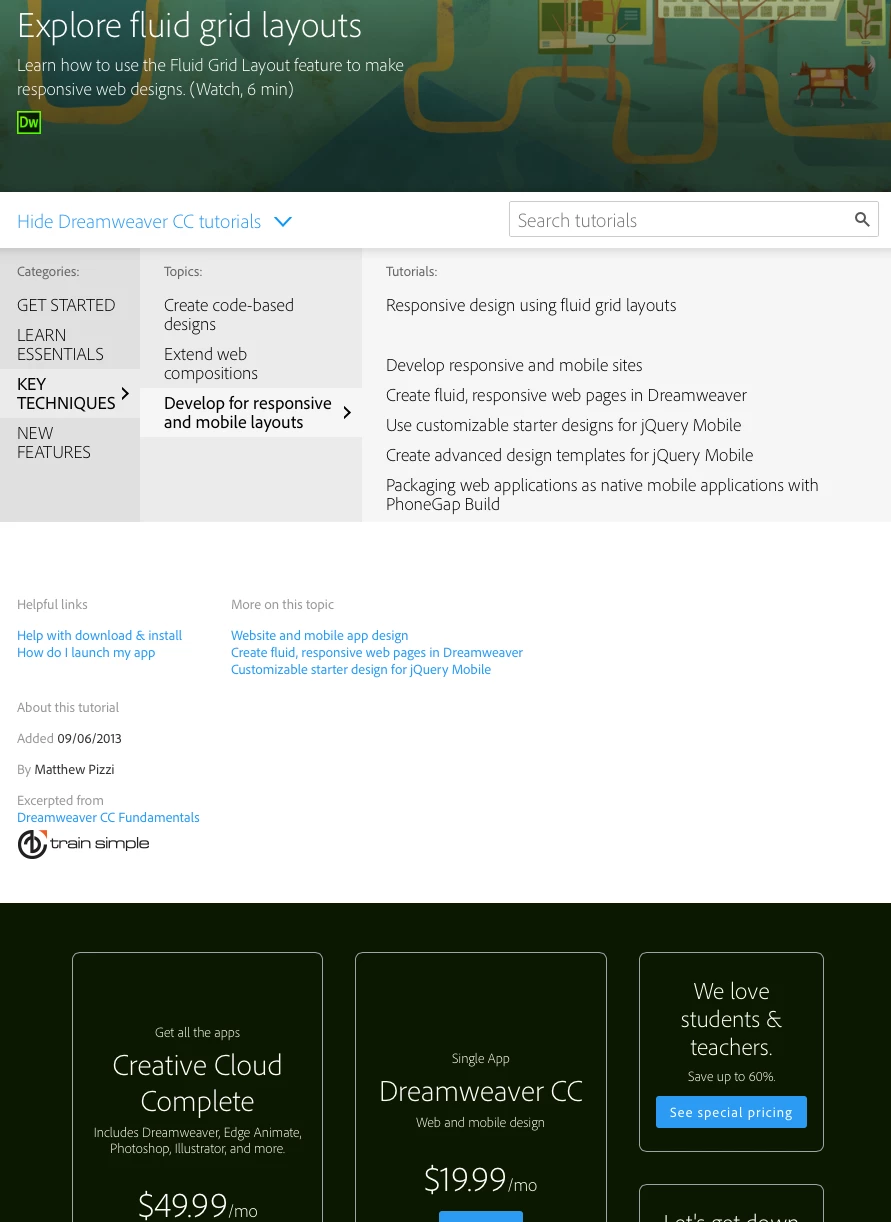Open Responsive design using fluid grid layouts

pyautogui.click(x=531, y=305)
